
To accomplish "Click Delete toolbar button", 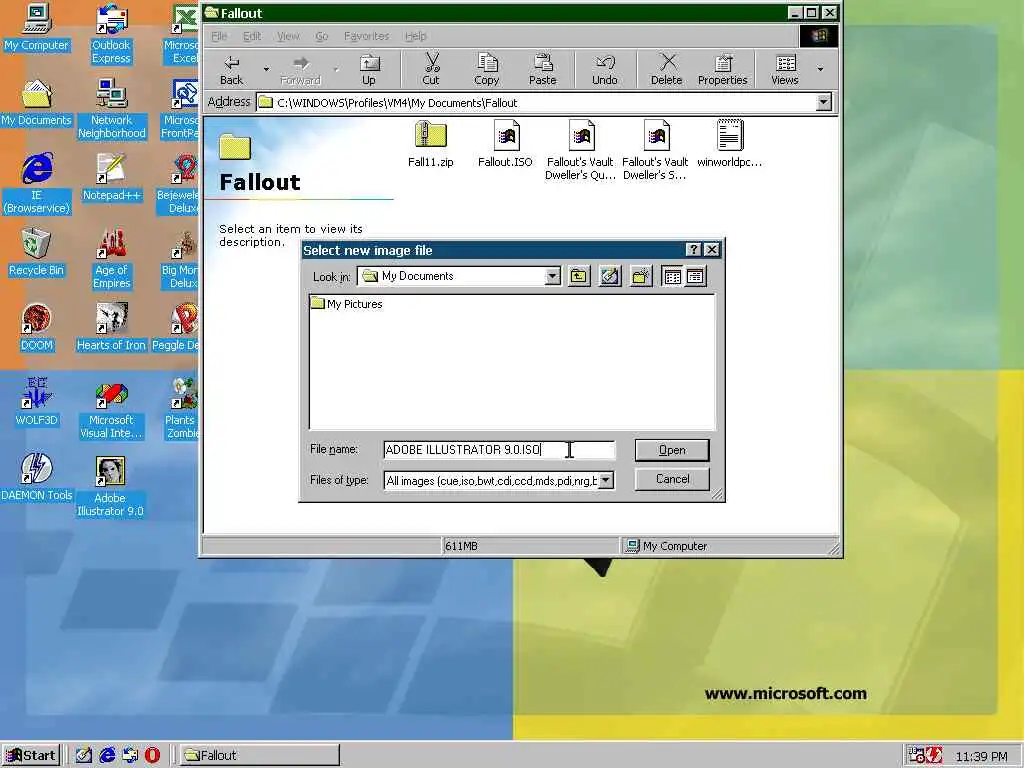I will pos(666,70).
